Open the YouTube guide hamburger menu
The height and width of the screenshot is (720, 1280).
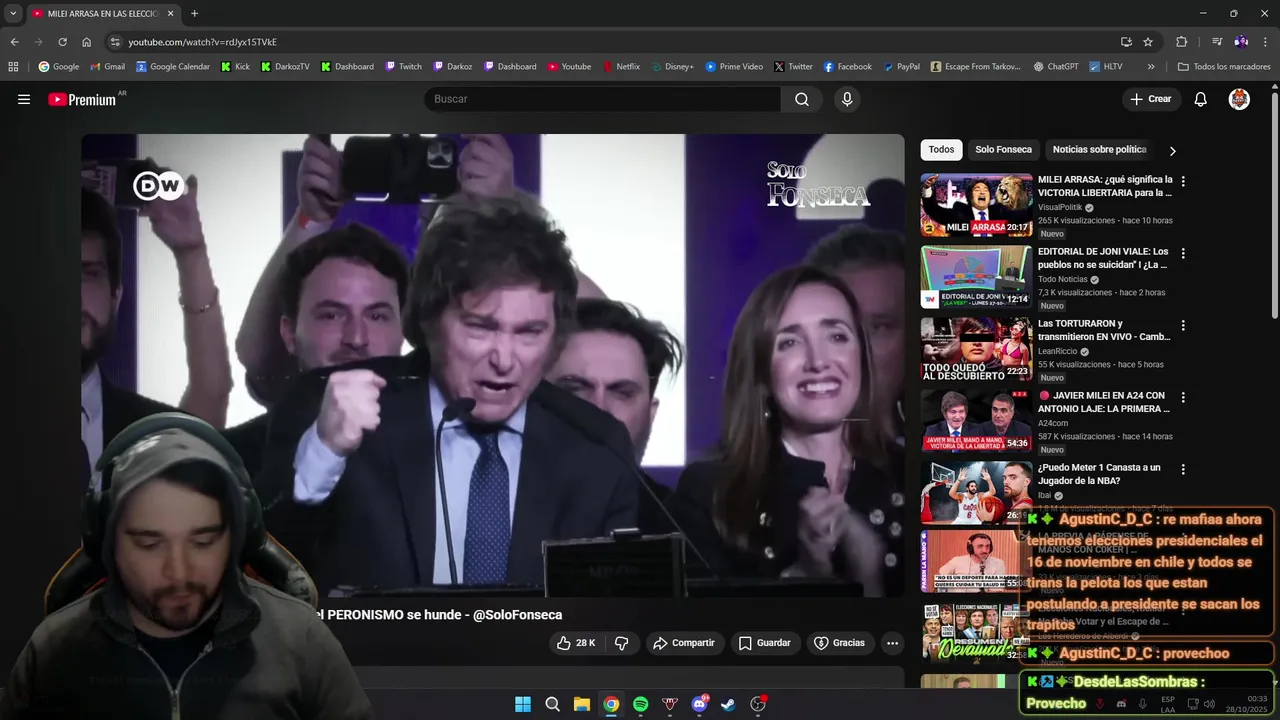(x=24, y=99)
